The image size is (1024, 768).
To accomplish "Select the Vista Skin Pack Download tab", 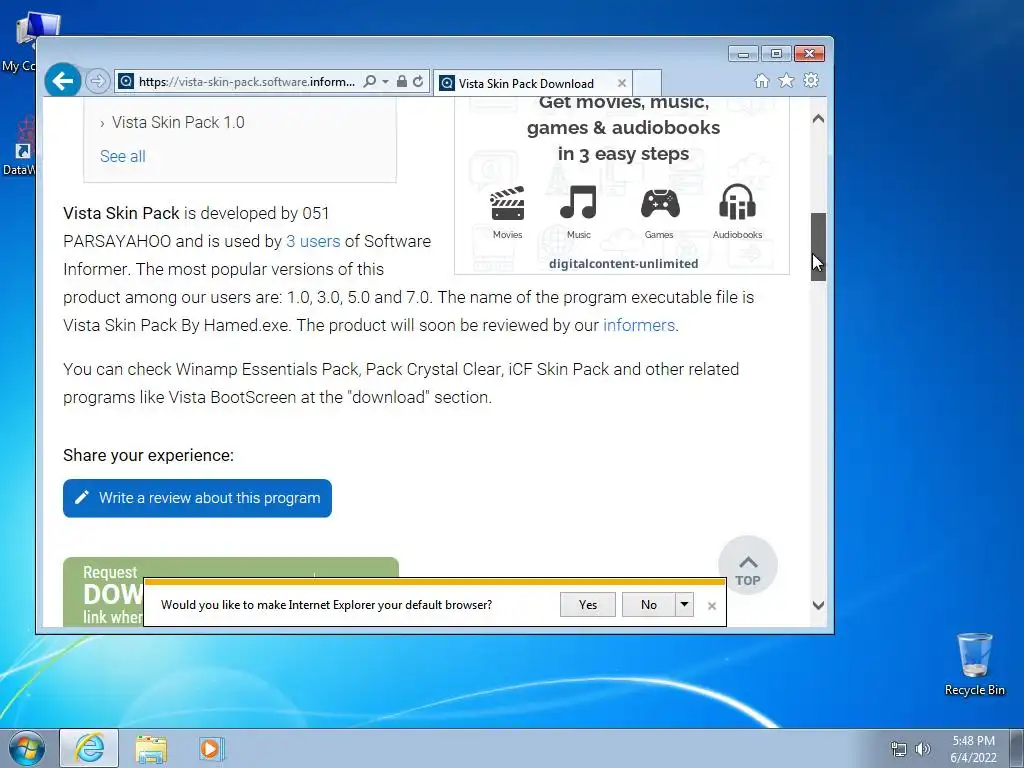I will coord(526,84).
